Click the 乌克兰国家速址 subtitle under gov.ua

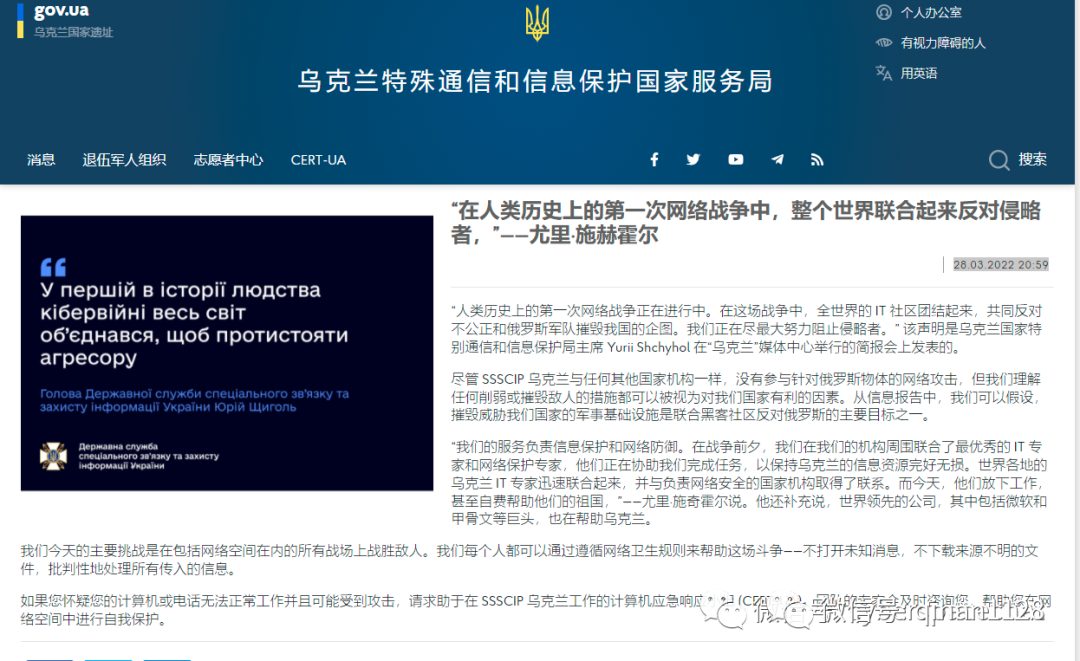[73, 32]
